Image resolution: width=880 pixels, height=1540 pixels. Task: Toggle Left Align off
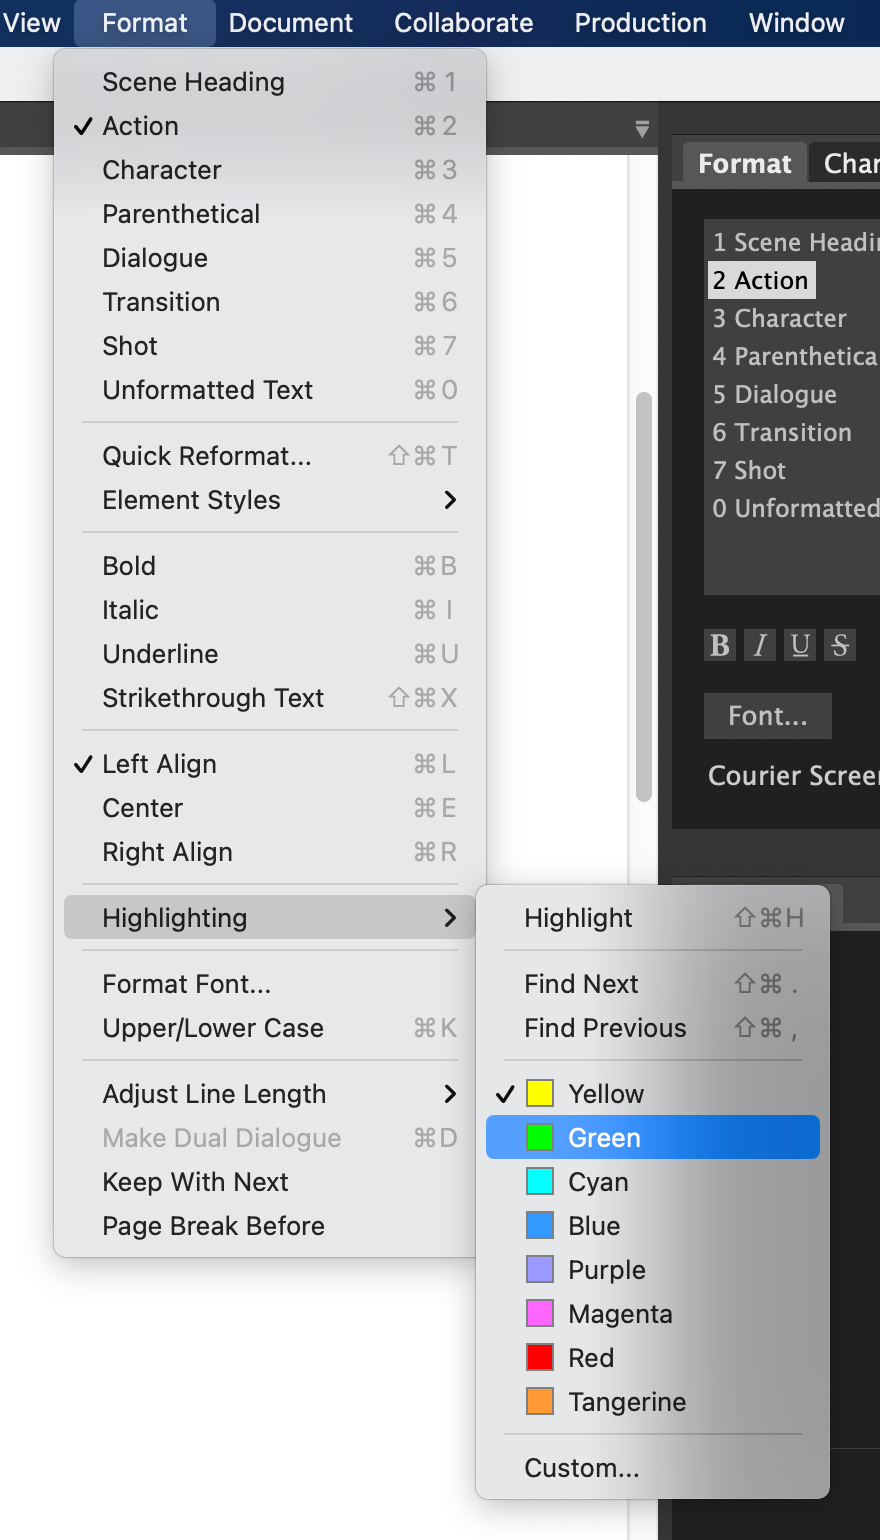158,763
